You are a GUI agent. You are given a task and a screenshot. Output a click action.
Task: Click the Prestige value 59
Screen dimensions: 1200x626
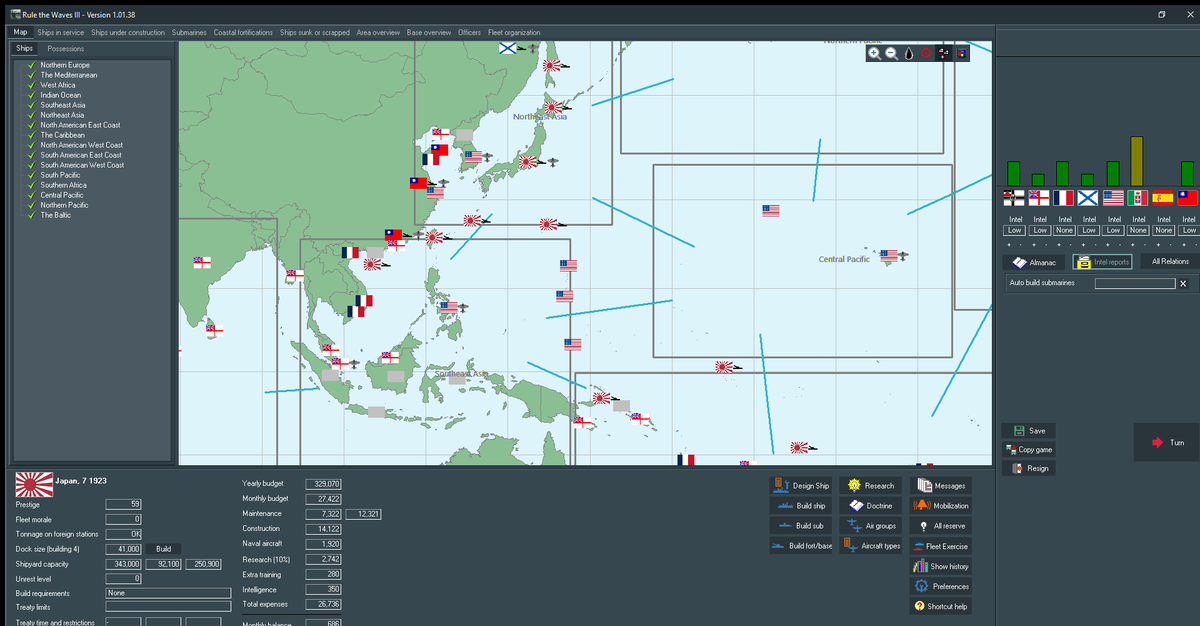[x=124, y=504]
